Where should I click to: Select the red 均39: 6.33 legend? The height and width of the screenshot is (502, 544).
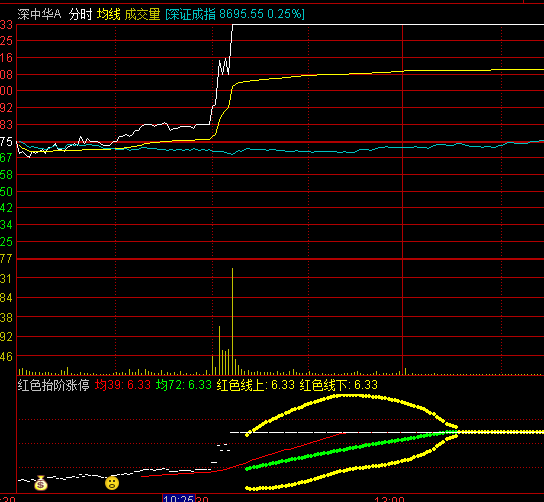pos(122,385)
